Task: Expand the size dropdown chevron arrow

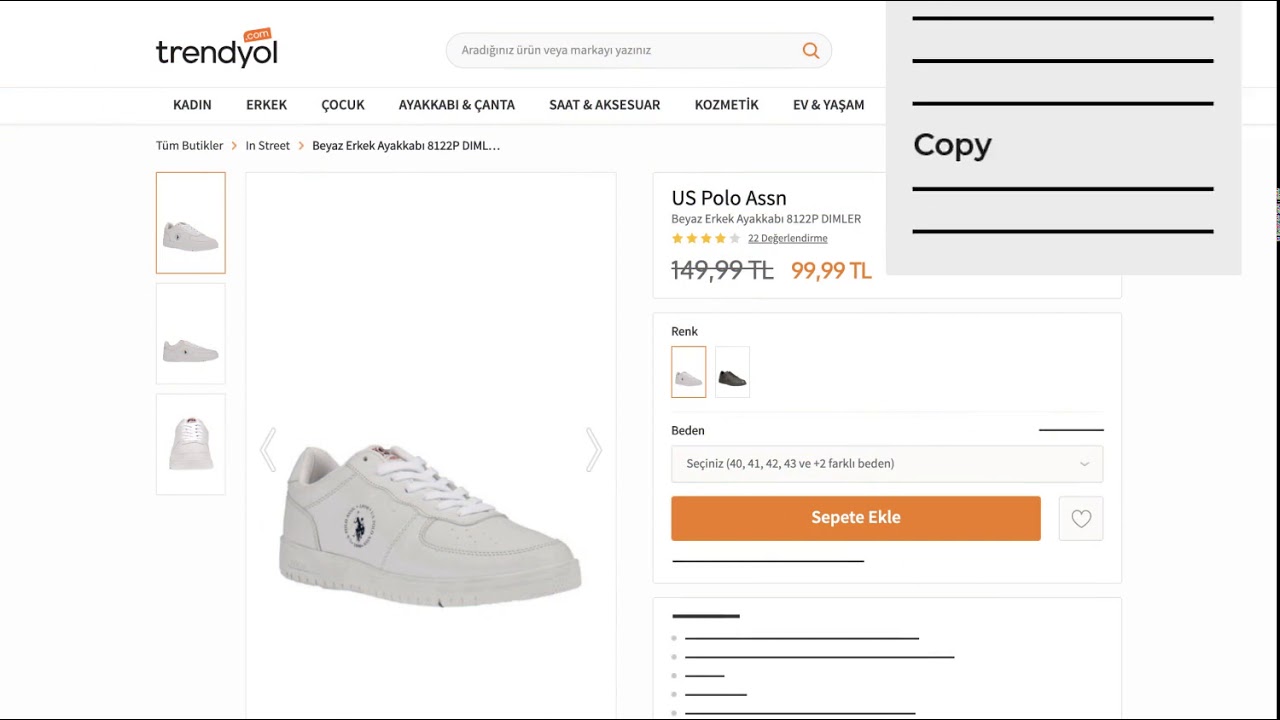Action: [1084, 464]
